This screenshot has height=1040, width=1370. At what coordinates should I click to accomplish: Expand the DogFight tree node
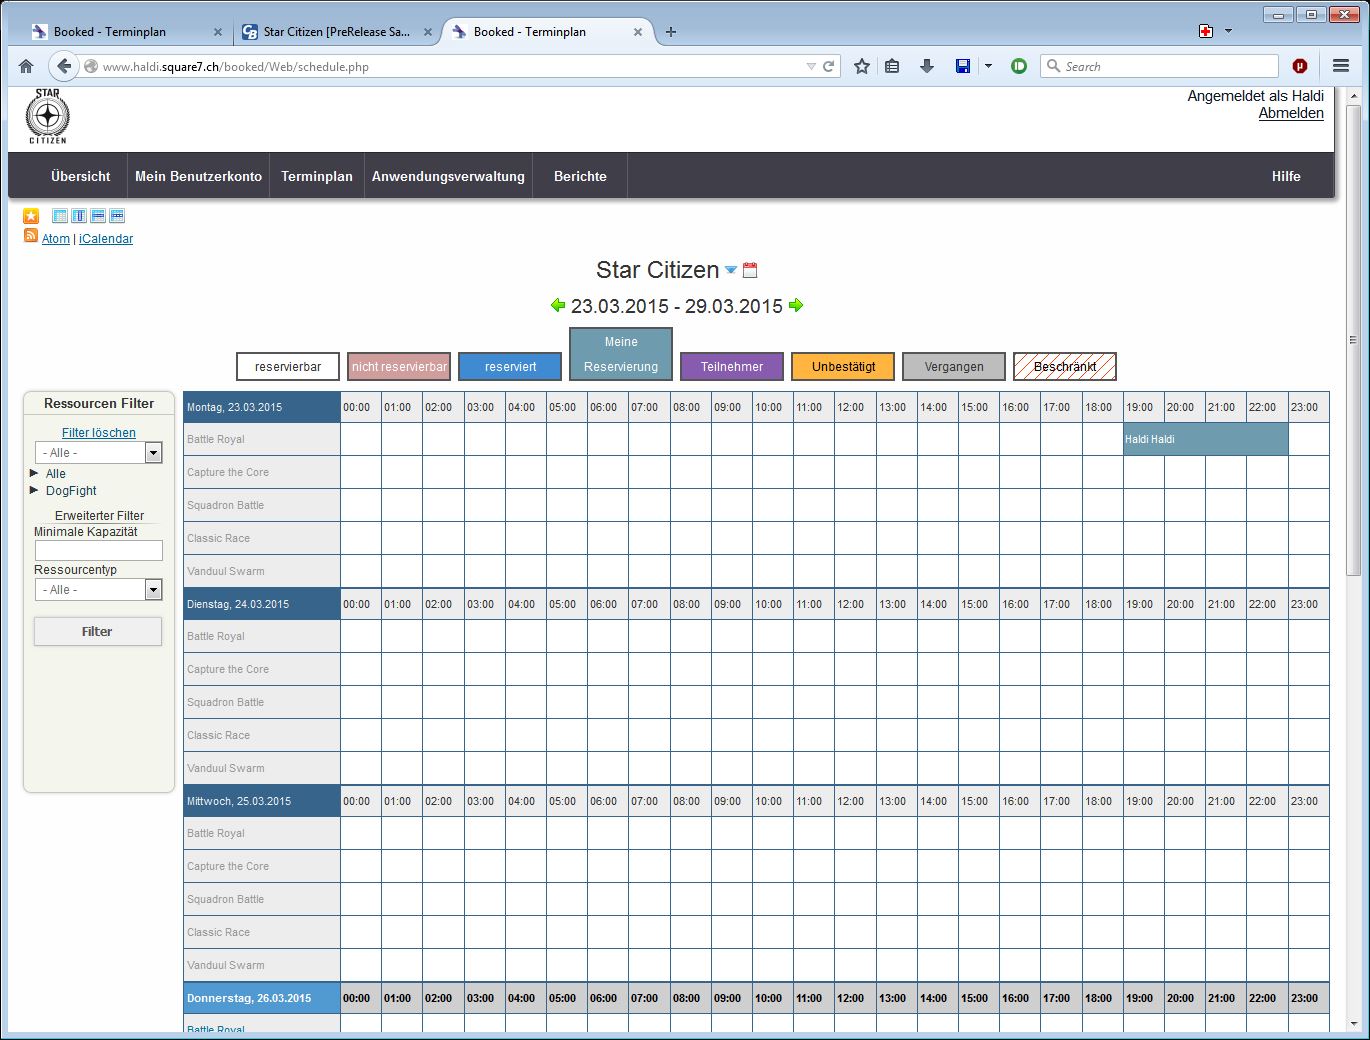(35, 490)
